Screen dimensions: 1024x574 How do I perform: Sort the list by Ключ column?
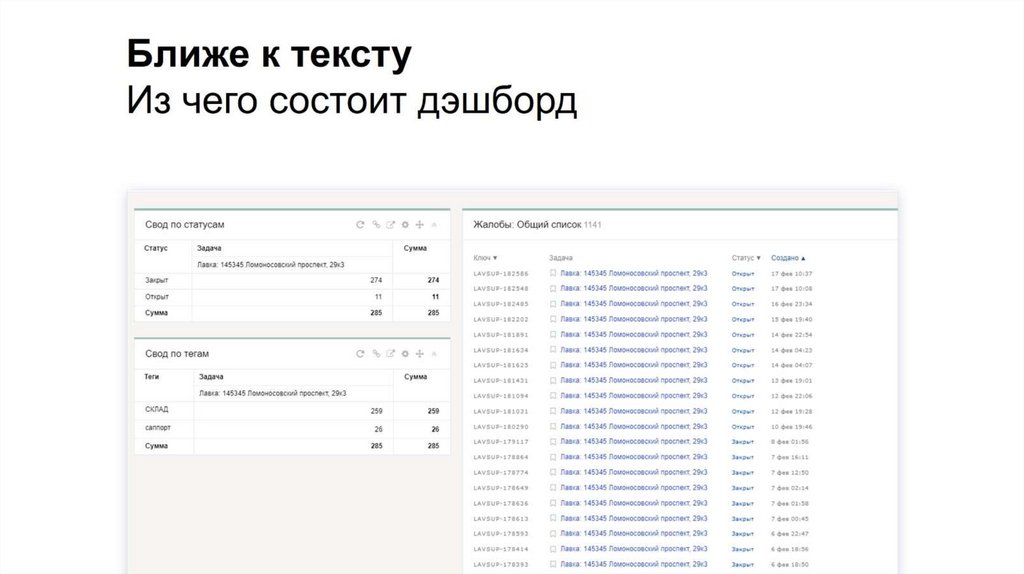pyautogui.click(x=485, y=258)
